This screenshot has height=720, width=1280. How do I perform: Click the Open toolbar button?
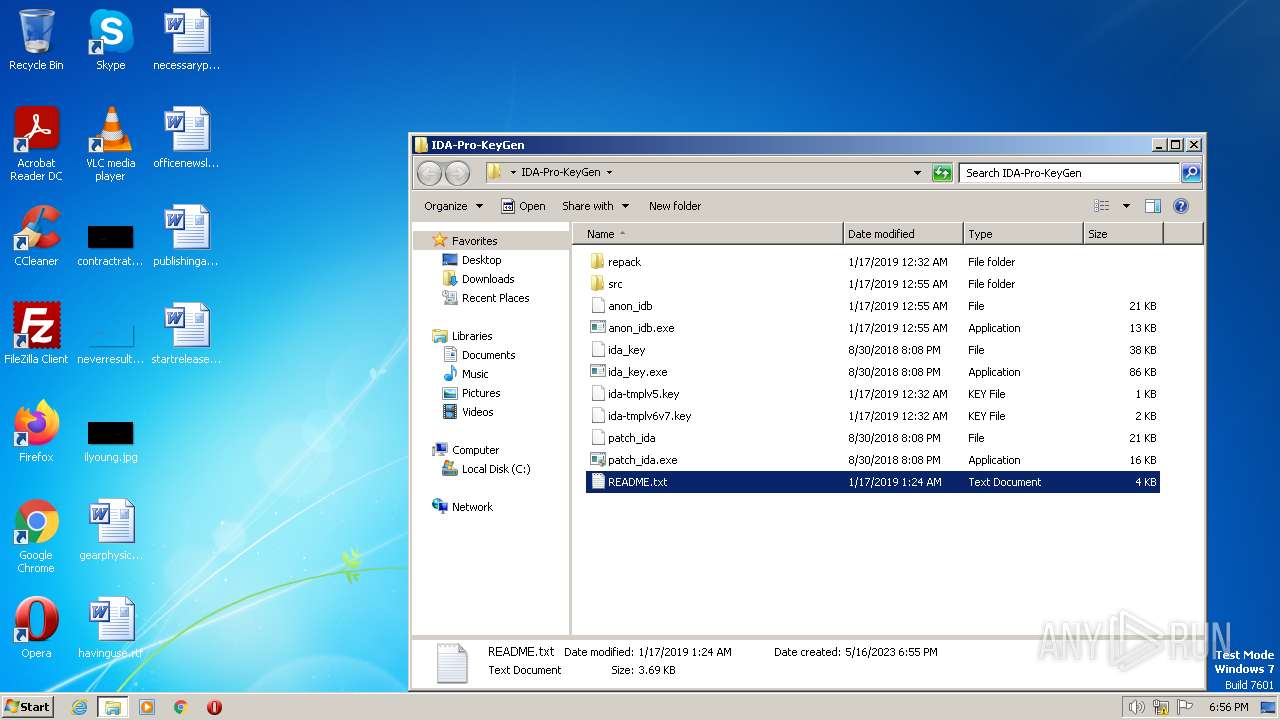(523, 206)
